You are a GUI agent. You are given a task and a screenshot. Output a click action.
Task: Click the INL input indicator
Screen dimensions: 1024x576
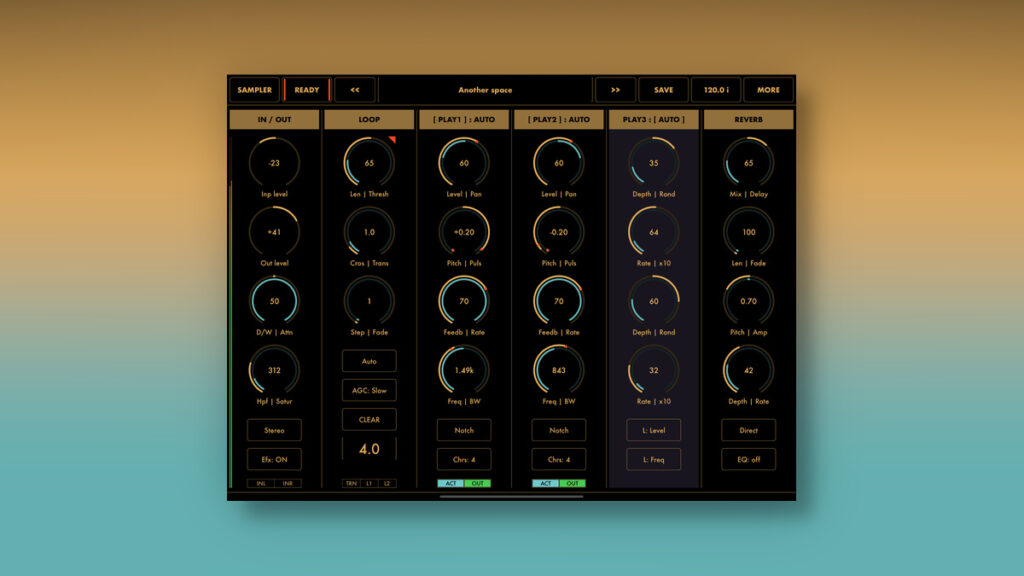[261, 483]
